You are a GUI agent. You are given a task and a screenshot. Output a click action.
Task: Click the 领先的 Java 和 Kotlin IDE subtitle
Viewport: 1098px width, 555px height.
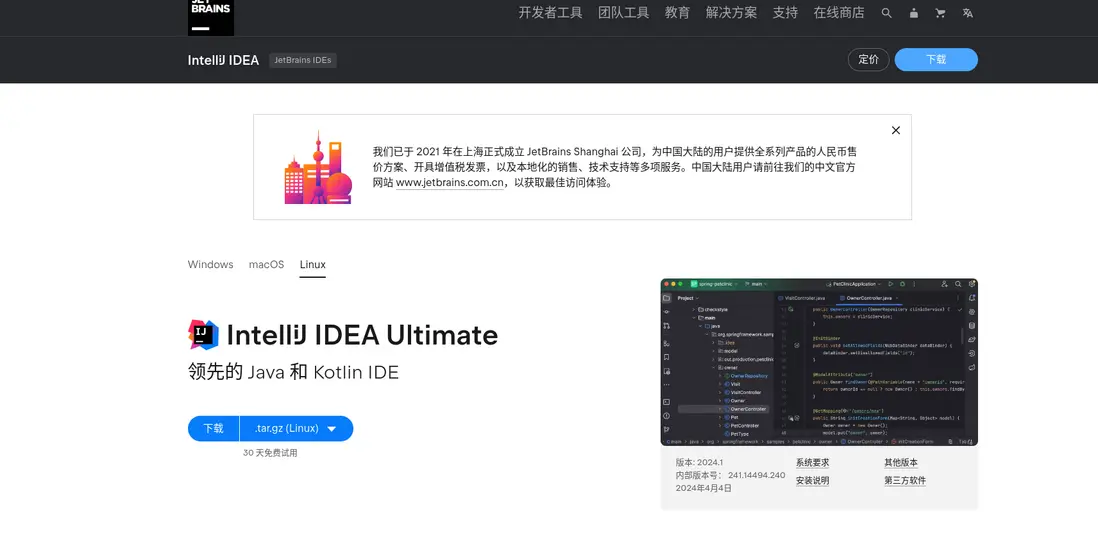tap(293, 372)
